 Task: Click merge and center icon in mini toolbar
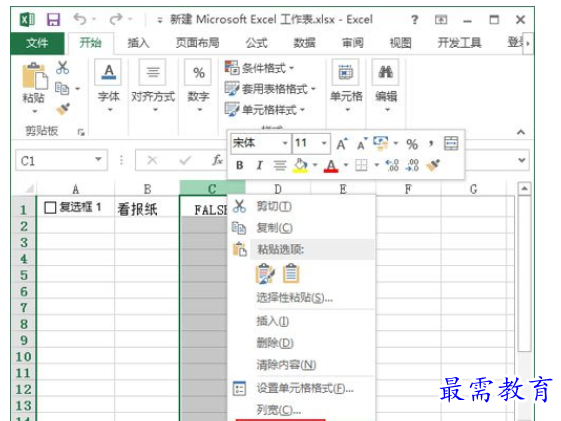451,143
